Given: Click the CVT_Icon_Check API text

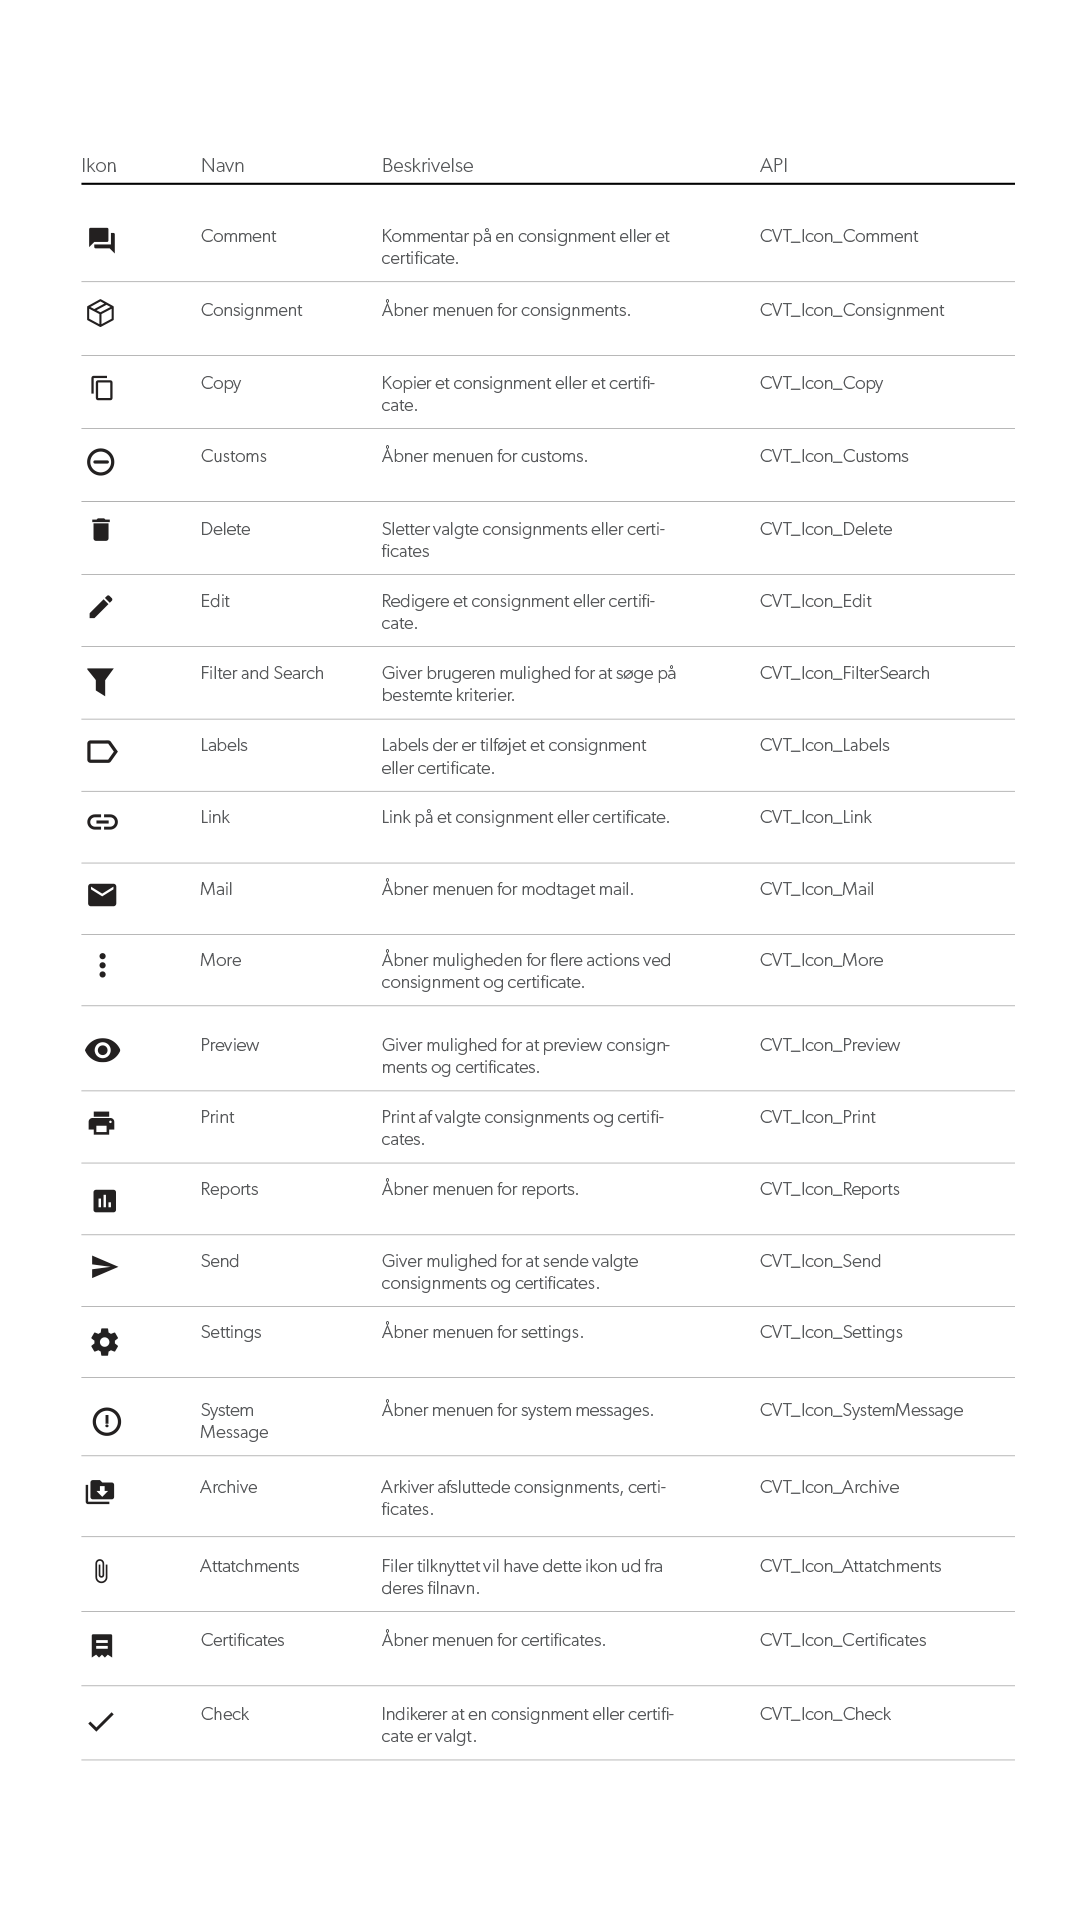Looking at the screenshot, I should 825,1714.
